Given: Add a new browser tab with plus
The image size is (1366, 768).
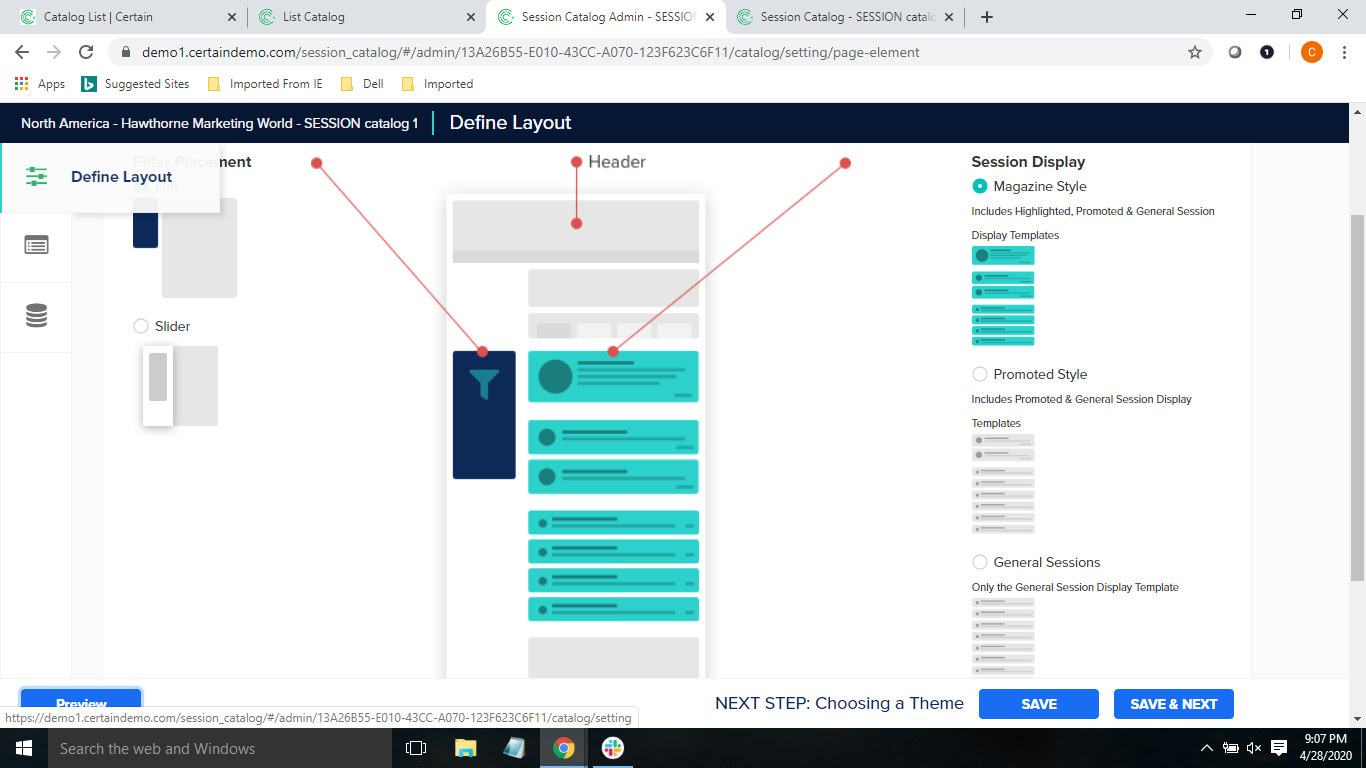Looking at the screenshot, I should point(987,17).
